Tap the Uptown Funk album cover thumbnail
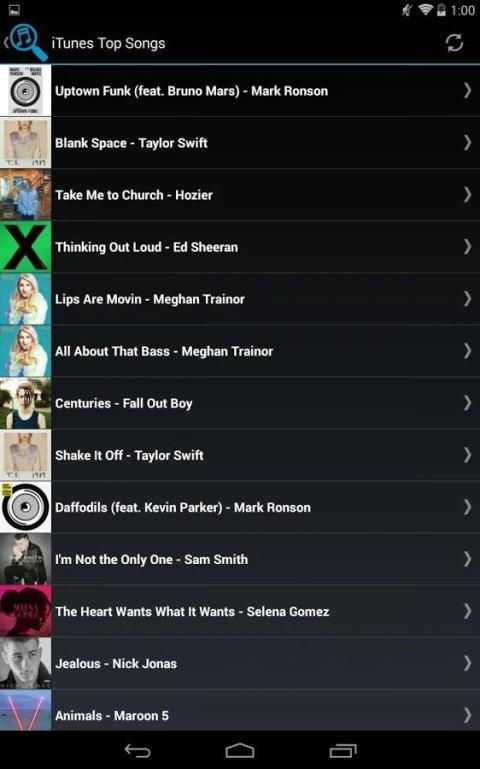This screenshot has width=480, height=769. [x=25, y=91]
